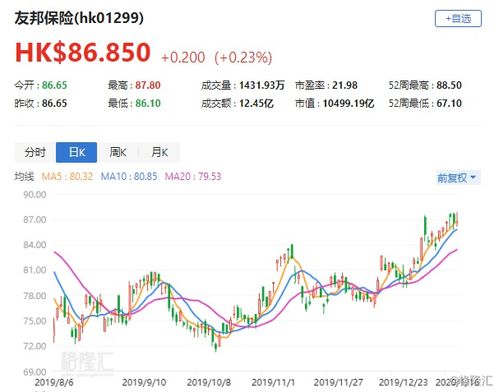This screenshot has height=392, width=499.
Task: Click the 今开 value 86.65
Action: [54, 85]
